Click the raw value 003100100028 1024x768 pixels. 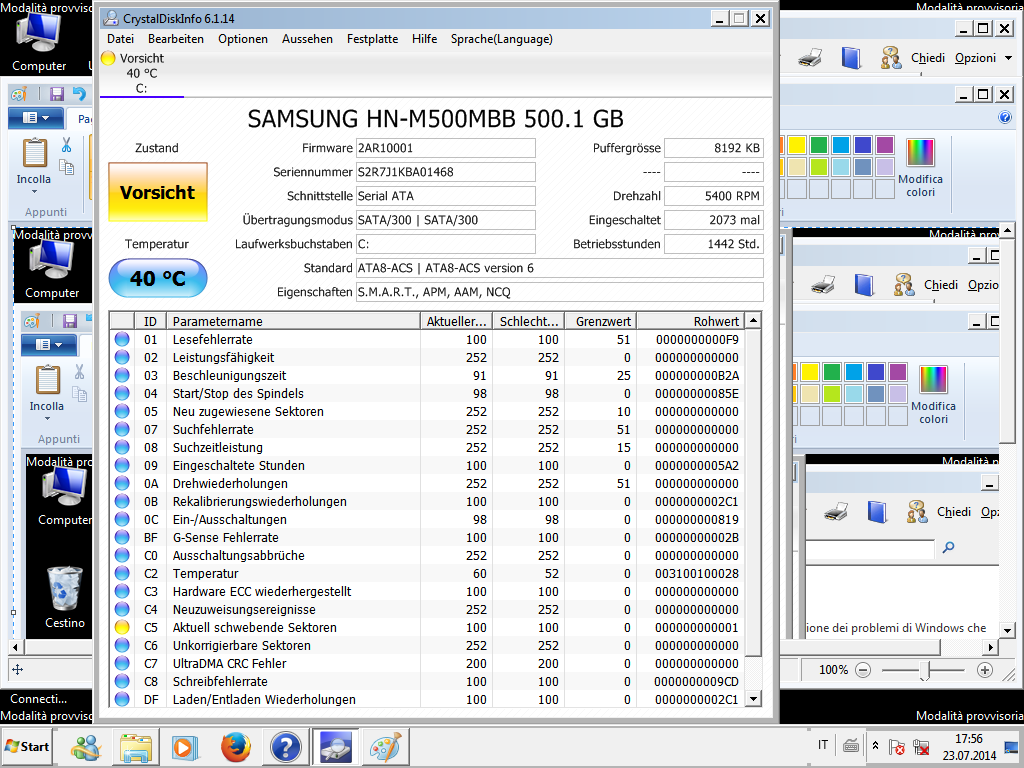(697, 573)
